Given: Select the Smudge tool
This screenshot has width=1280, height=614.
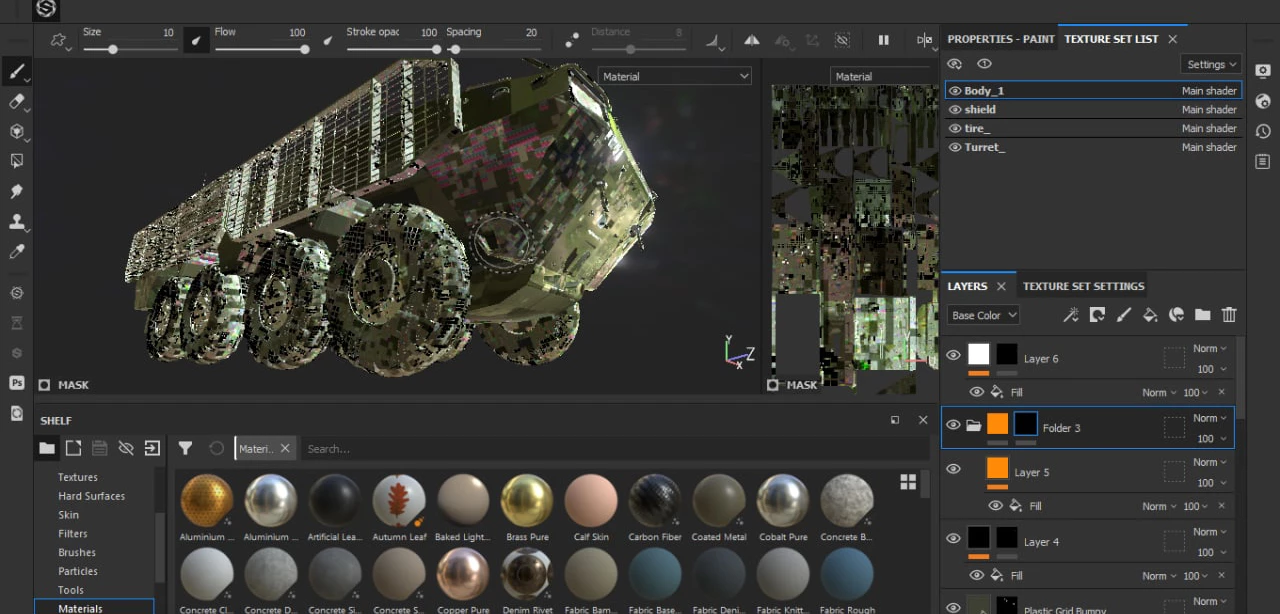Looking at the screenshot, I should pos(16,191).
